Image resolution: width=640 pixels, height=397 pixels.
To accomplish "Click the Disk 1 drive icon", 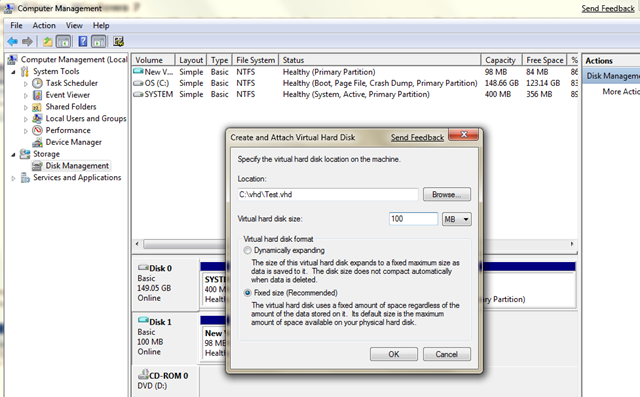I will pos(143,319).
